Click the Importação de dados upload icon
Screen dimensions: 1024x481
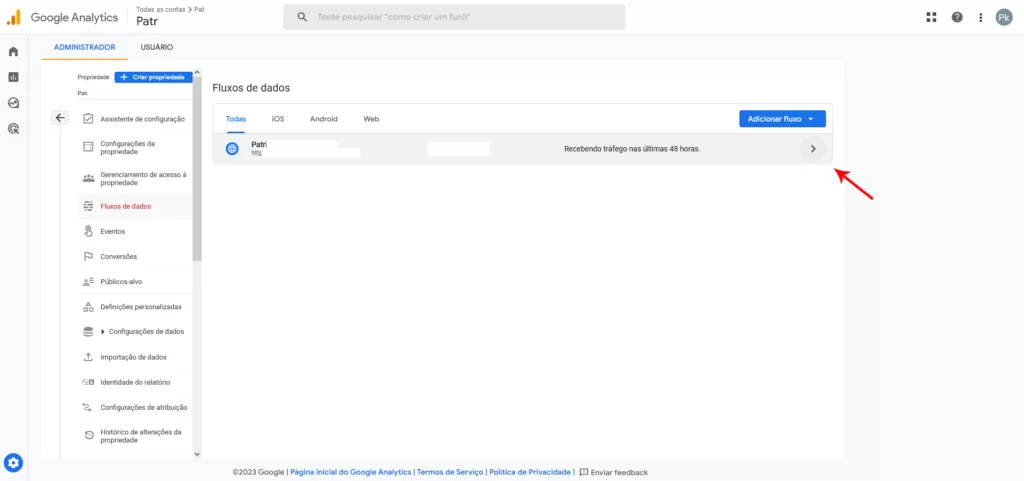click(x=88, y=357)
